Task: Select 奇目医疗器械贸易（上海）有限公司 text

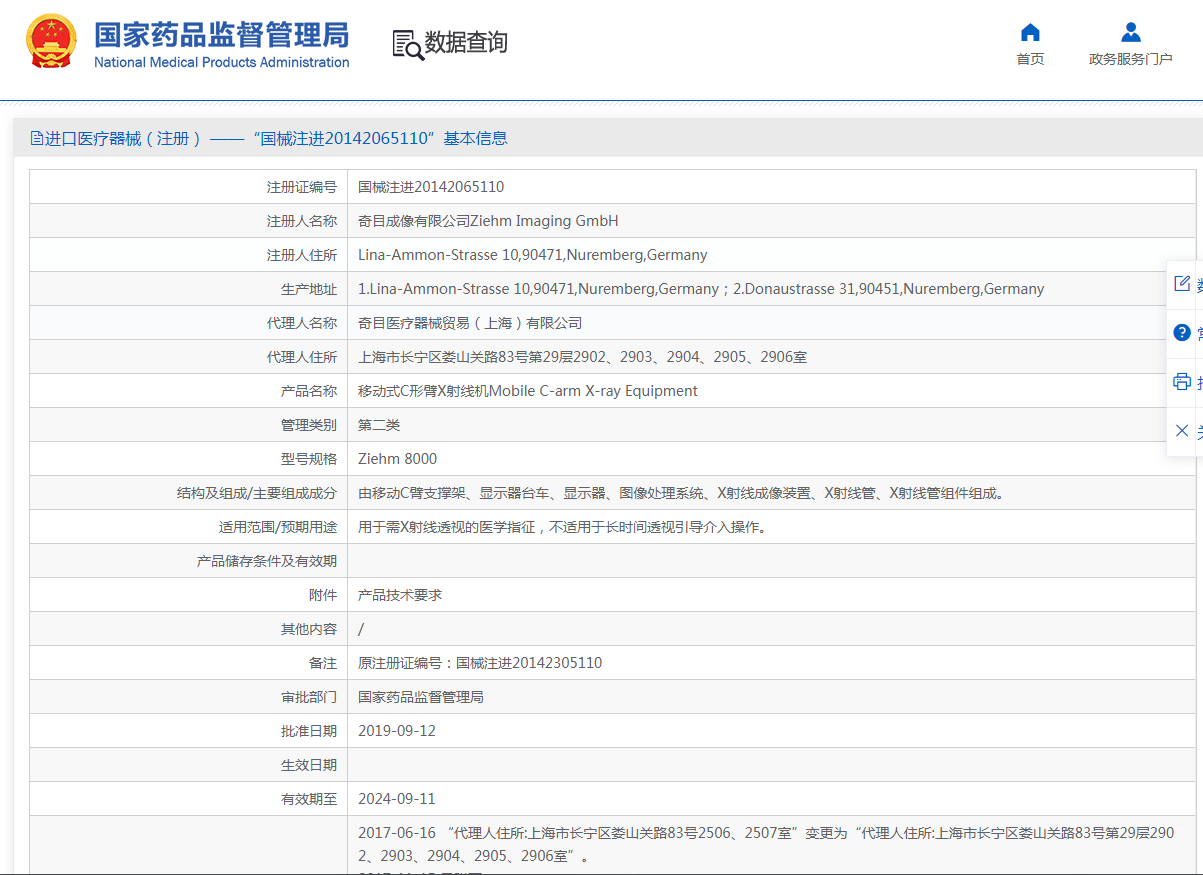Action: click(x=470, y=323)
